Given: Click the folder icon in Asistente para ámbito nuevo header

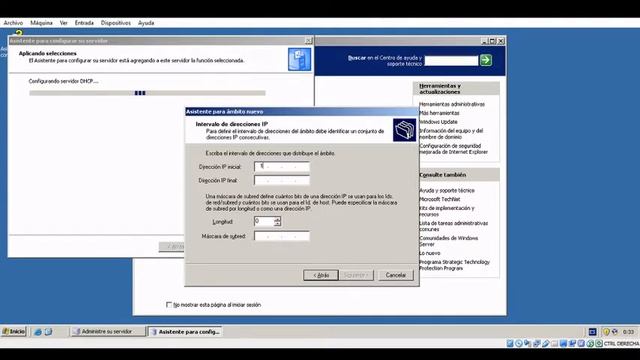Looking at the screenshot, I should point(404,130).
